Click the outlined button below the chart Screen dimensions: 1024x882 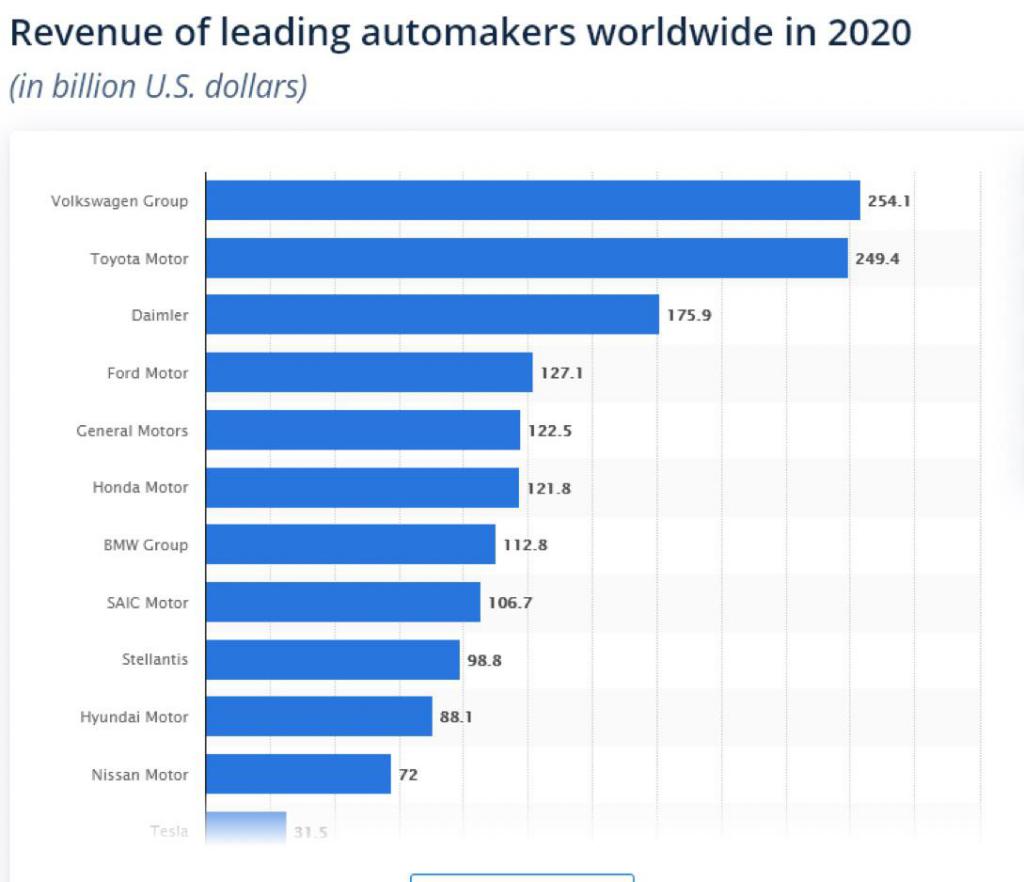(522, 877)
